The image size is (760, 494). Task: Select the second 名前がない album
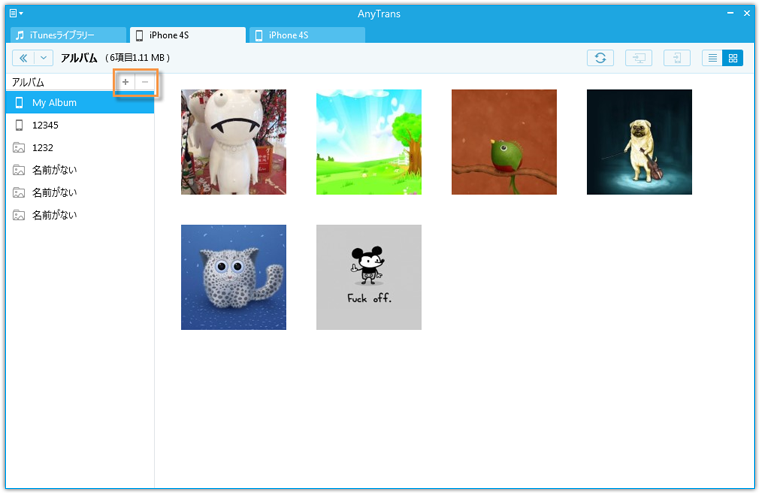pos(80,192)
